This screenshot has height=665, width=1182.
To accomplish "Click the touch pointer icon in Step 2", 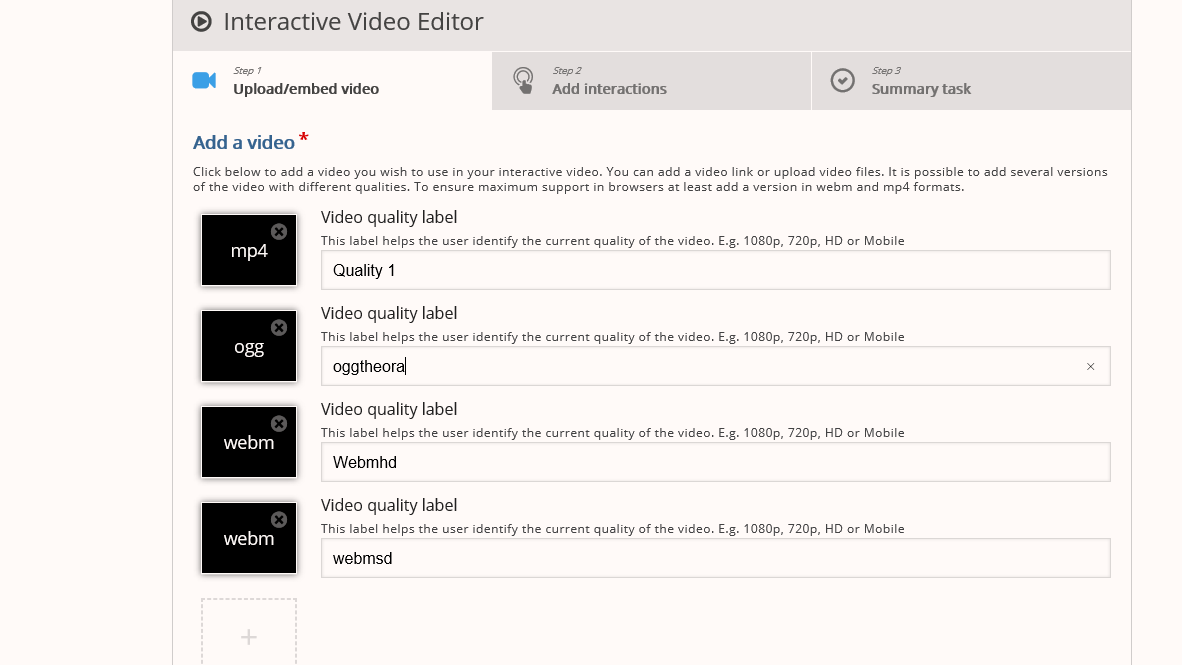I will click(x=523, y=81).
